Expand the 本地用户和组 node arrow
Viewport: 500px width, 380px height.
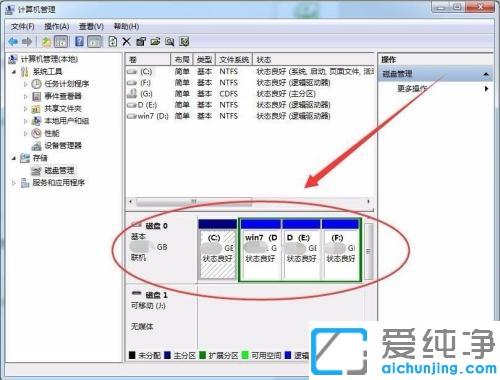(x=26, y=121)
